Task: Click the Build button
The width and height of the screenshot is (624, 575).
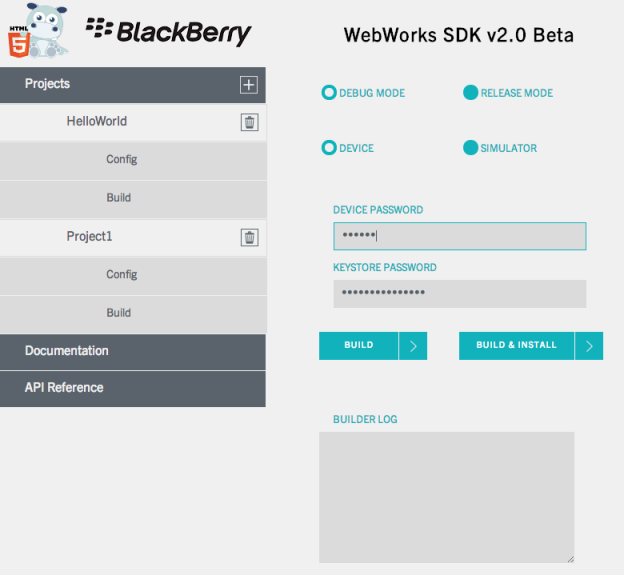Action: pos(358,345)
